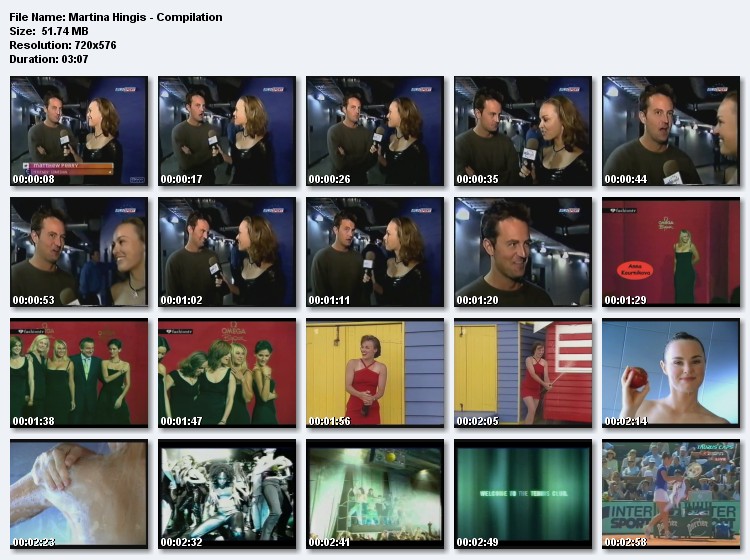Open the group photo frame at 00:01:38
750x560 pixels.
coord(78,372)
